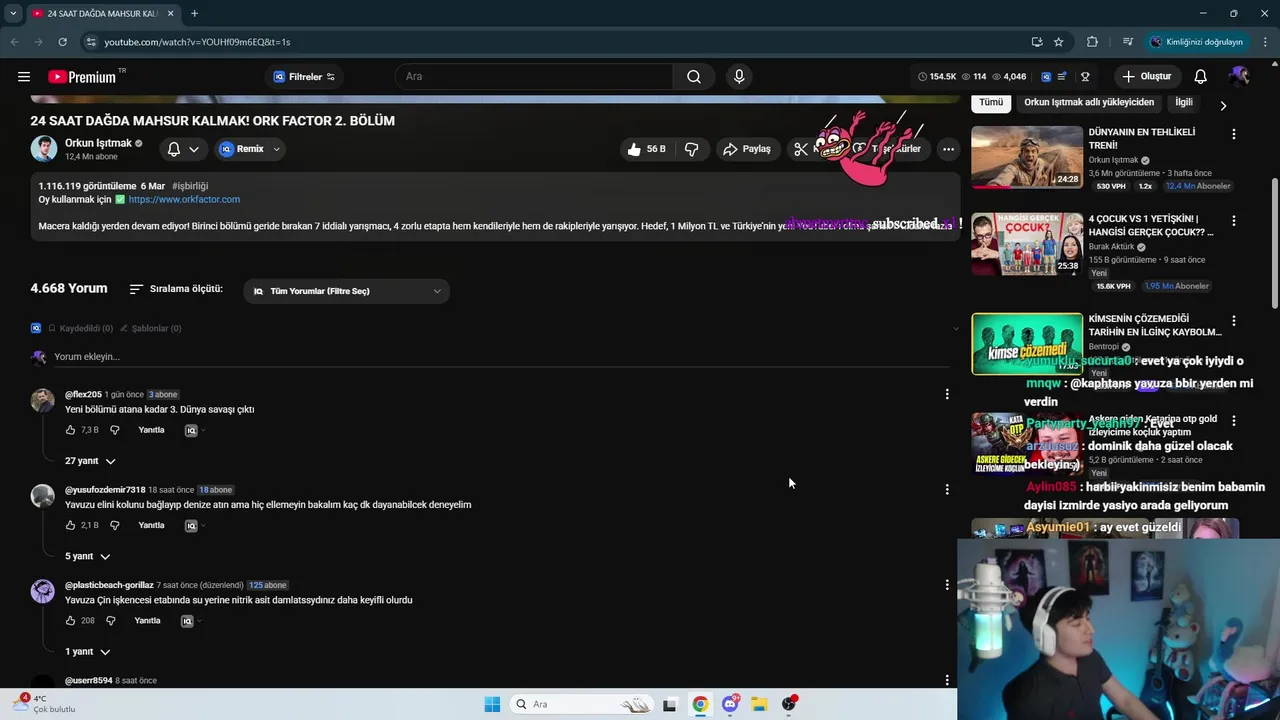Click the Paylaş share button
The image size is (1280, 720).
pyautogui.click(x=747, y=149)
